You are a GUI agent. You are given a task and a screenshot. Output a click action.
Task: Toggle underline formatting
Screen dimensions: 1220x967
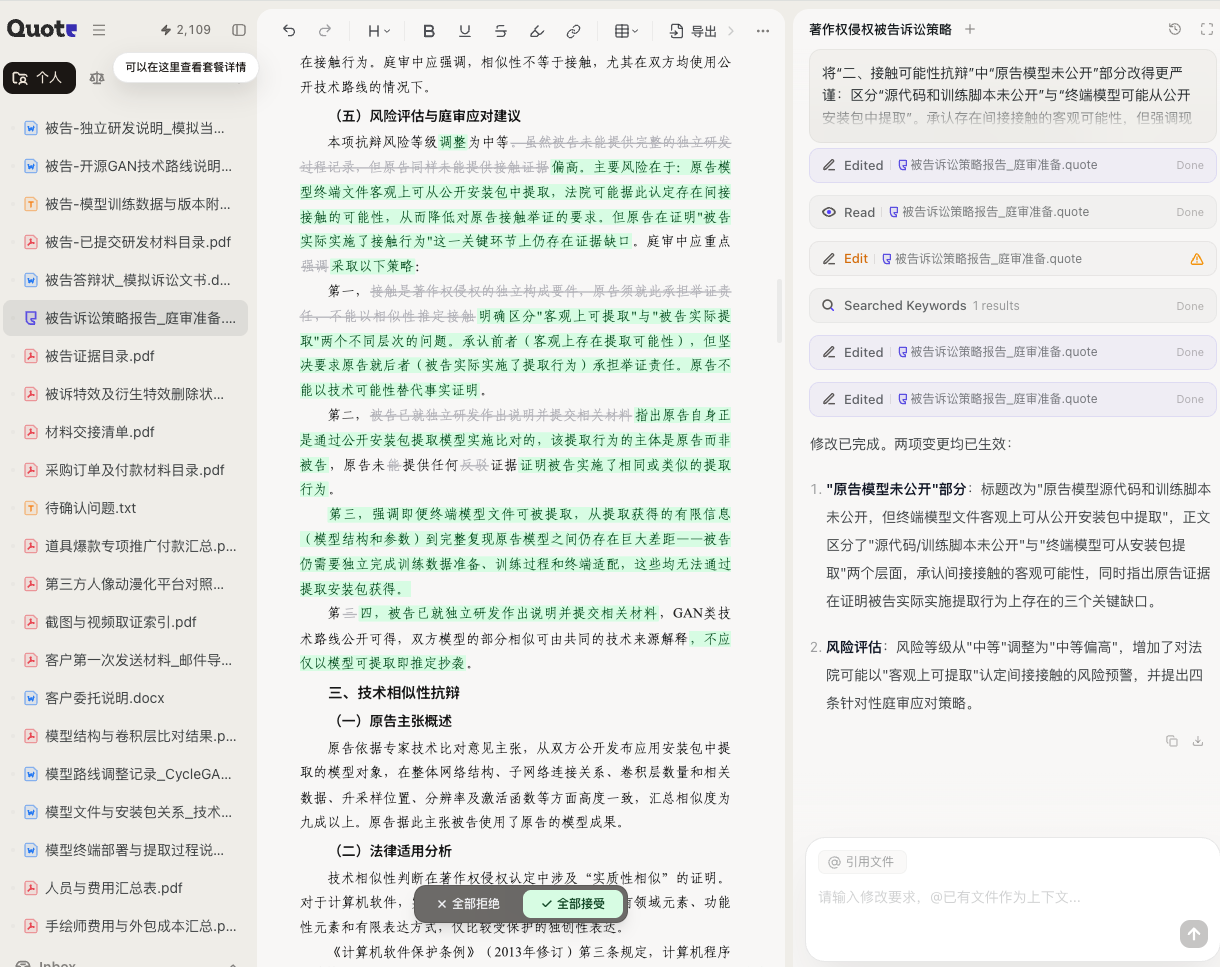465,31
